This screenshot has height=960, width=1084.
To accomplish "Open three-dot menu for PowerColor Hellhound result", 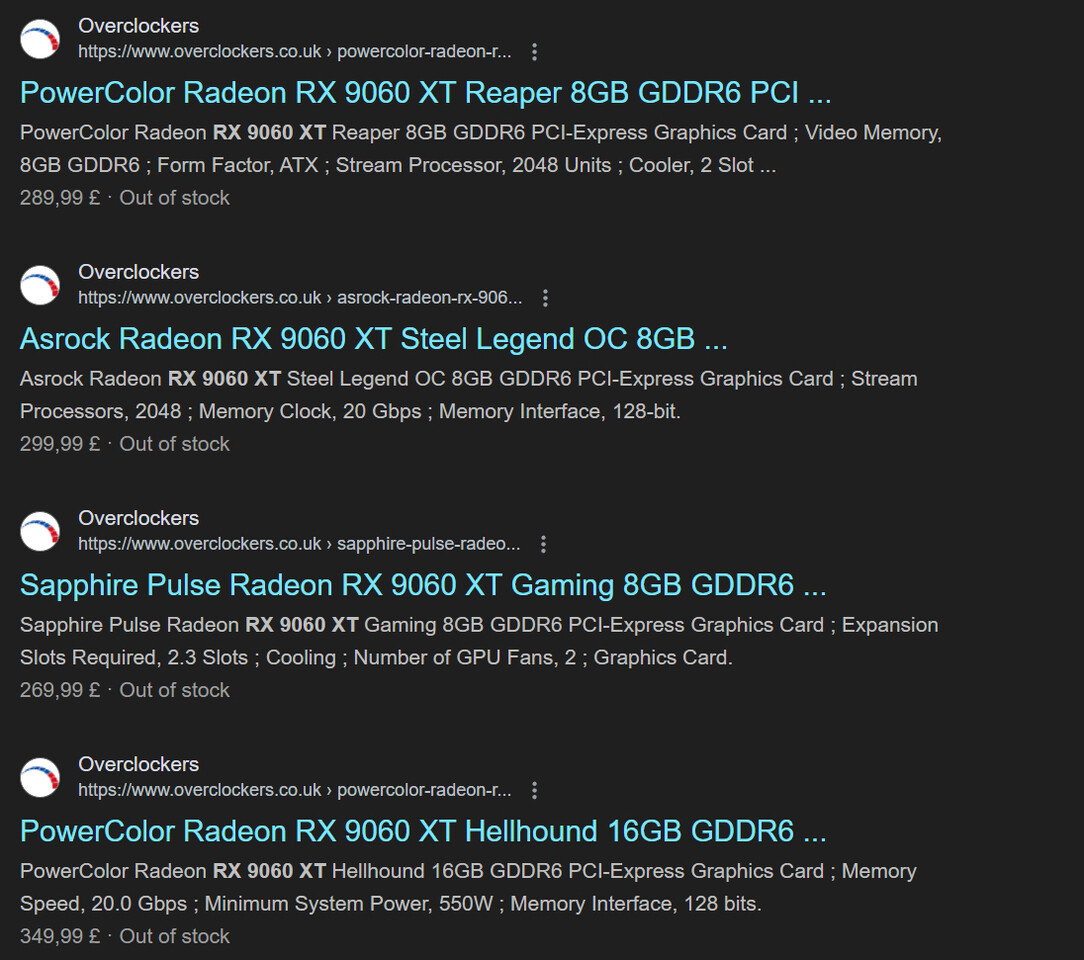I will pyautogui.click(x=534, y=790).
